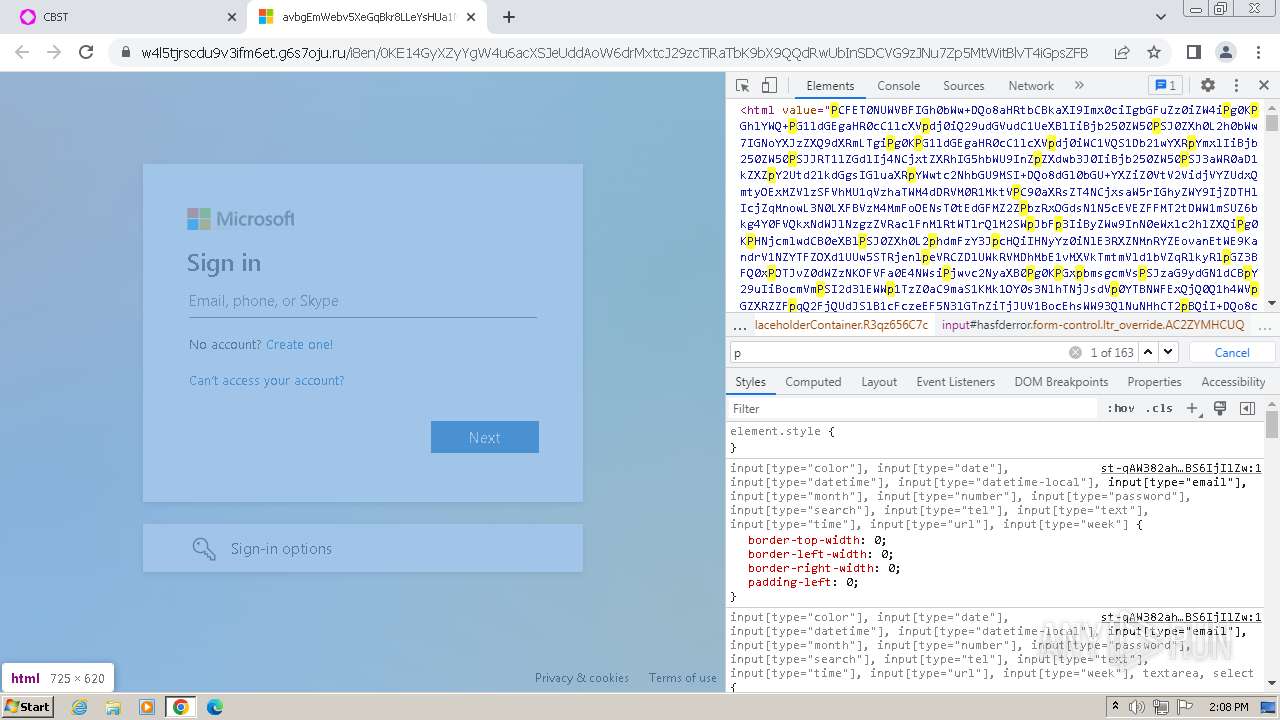The width and height of the screenshot is (1280, 720).
Task: Add a new style rule with plus icon
Action: click(x=1192, y=409)
